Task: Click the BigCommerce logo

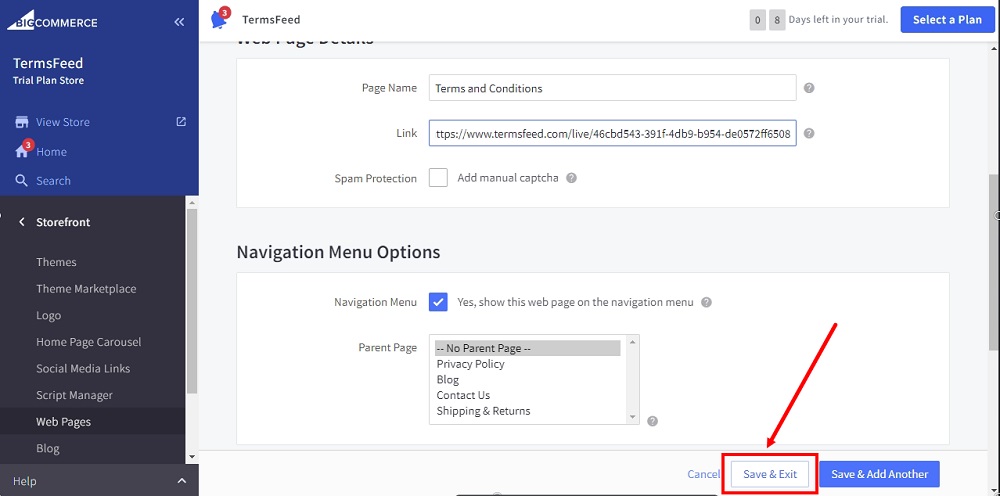Action: (52, 22)
